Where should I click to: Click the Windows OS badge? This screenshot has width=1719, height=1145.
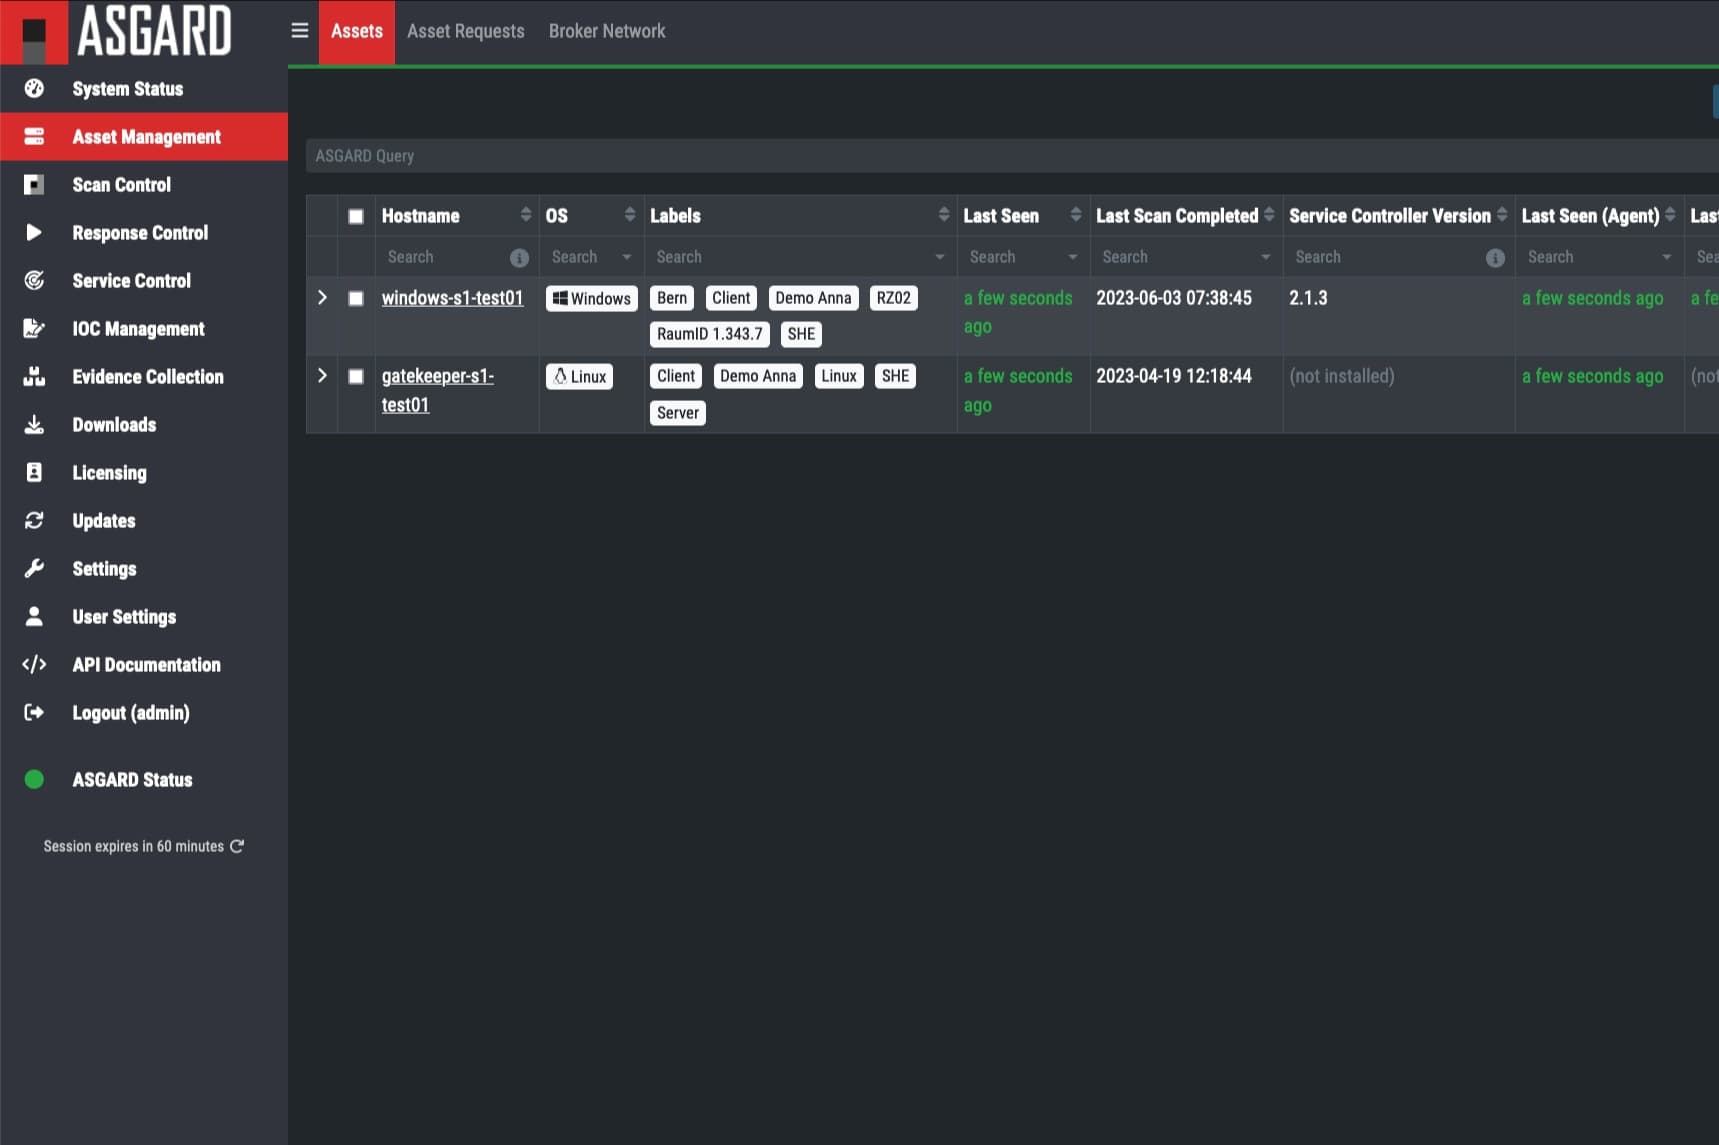[592, 298]
